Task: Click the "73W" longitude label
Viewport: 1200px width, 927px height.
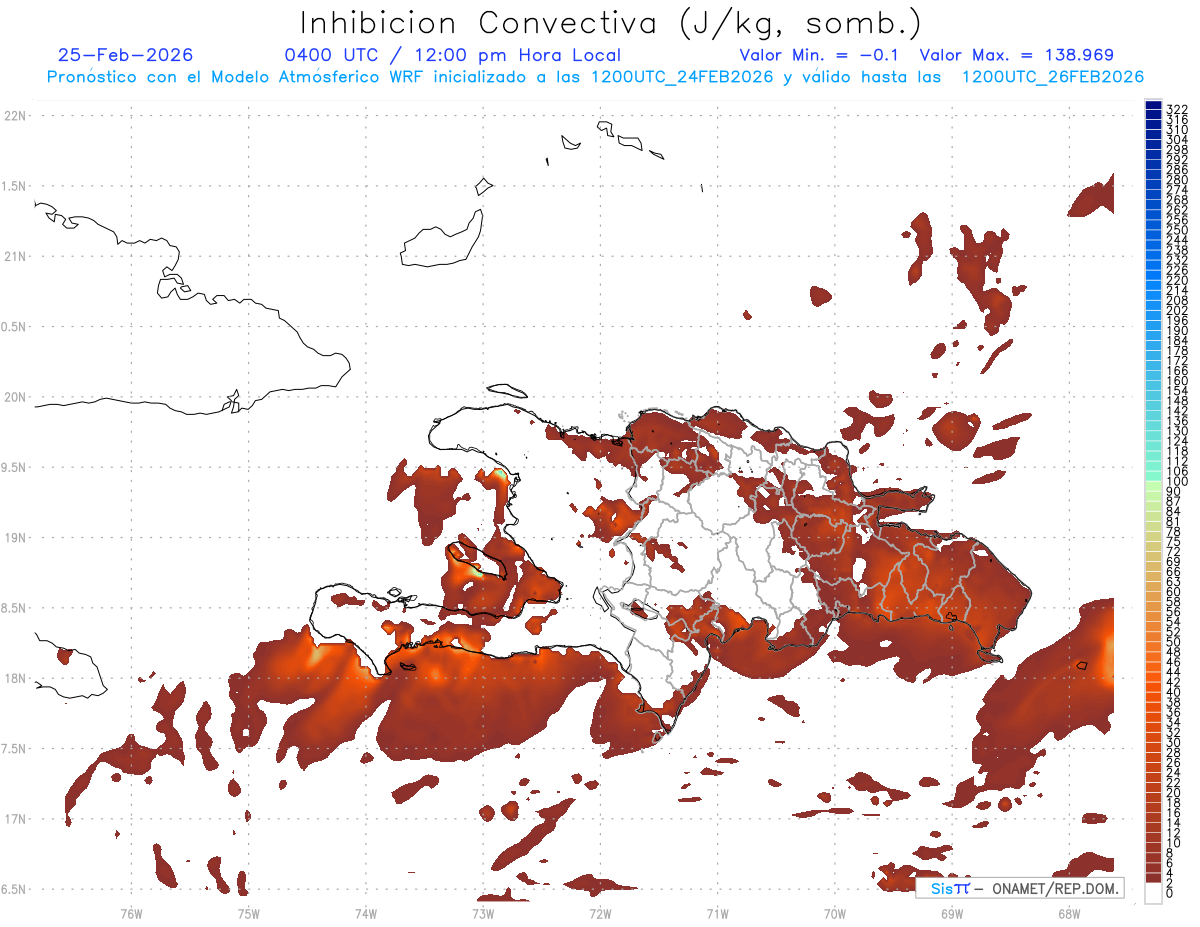Action: (483, 913)
